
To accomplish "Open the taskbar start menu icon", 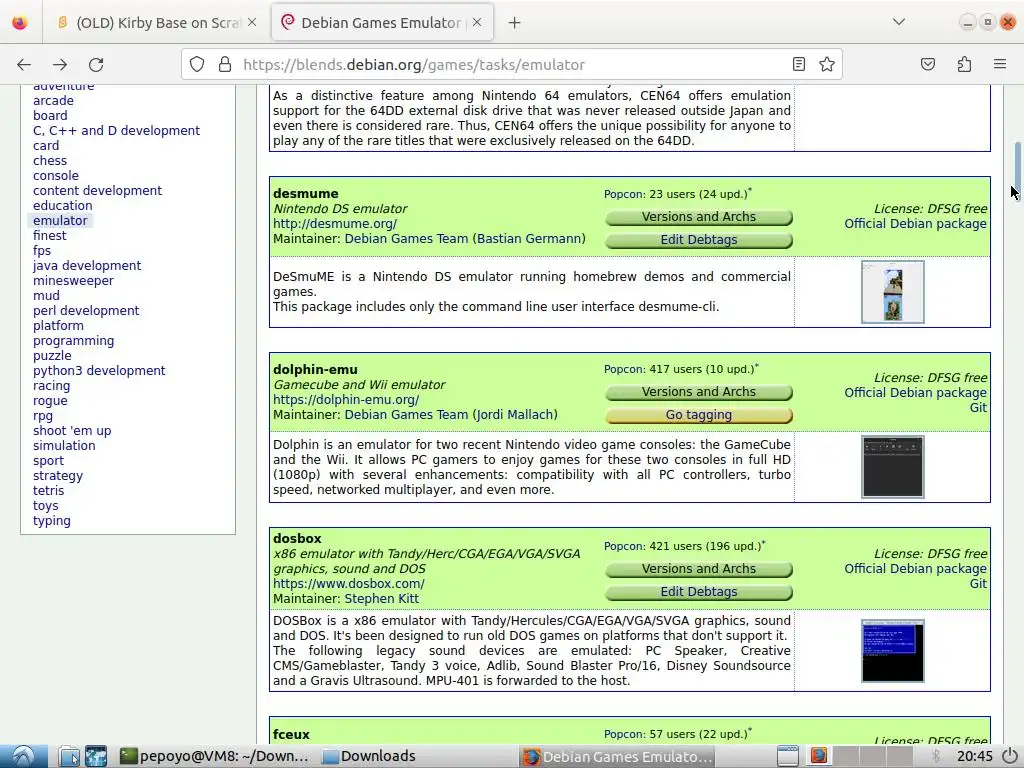I will (24, 756).
